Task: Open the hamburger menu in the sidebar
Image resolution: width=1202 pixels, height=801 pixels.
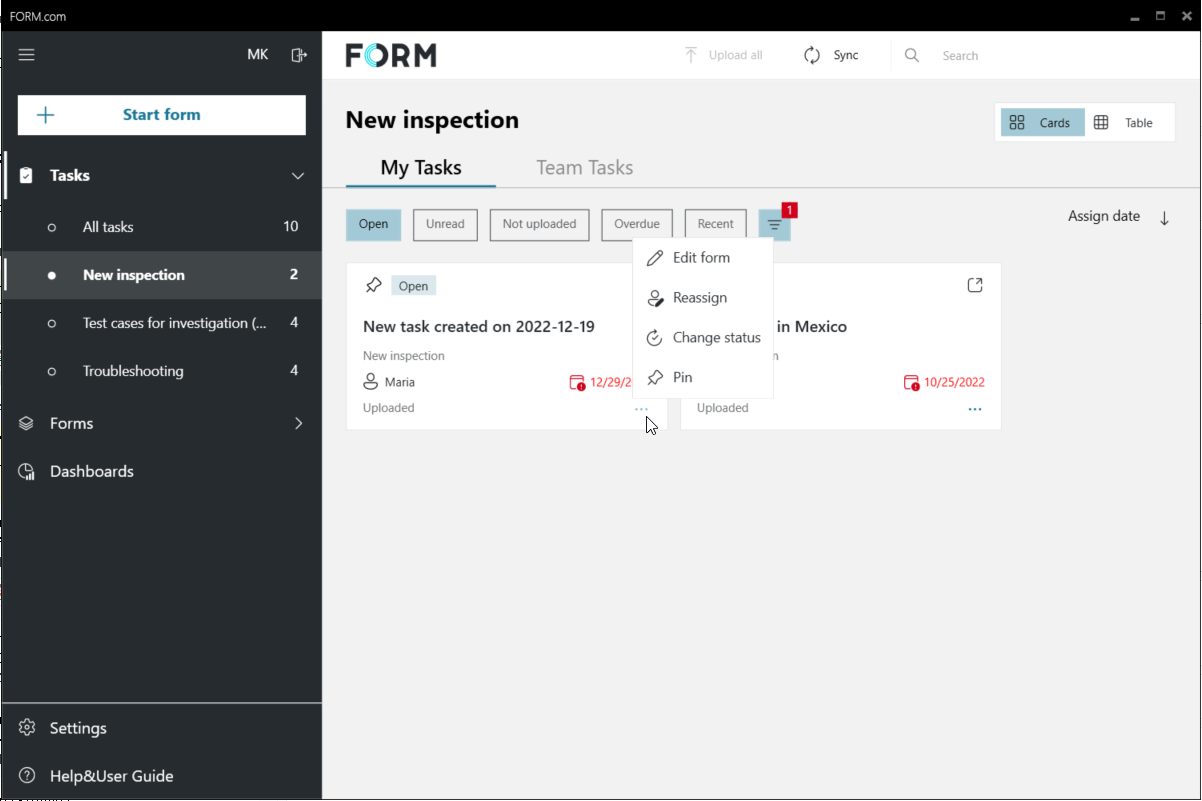Action: 26,55
